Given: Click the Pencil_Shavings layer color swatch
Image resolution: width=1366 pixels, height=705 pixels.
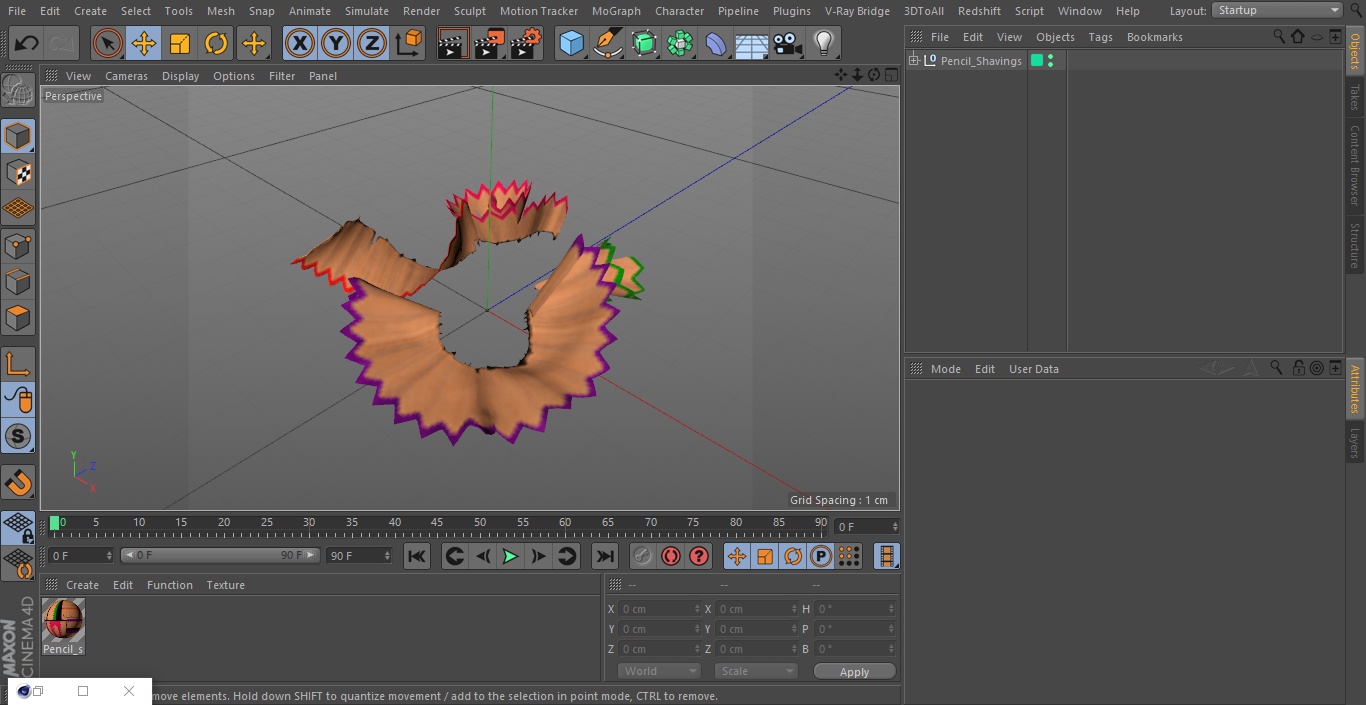Looking at the screenshot, I should pyautogui.click(x=1037, y=61).
